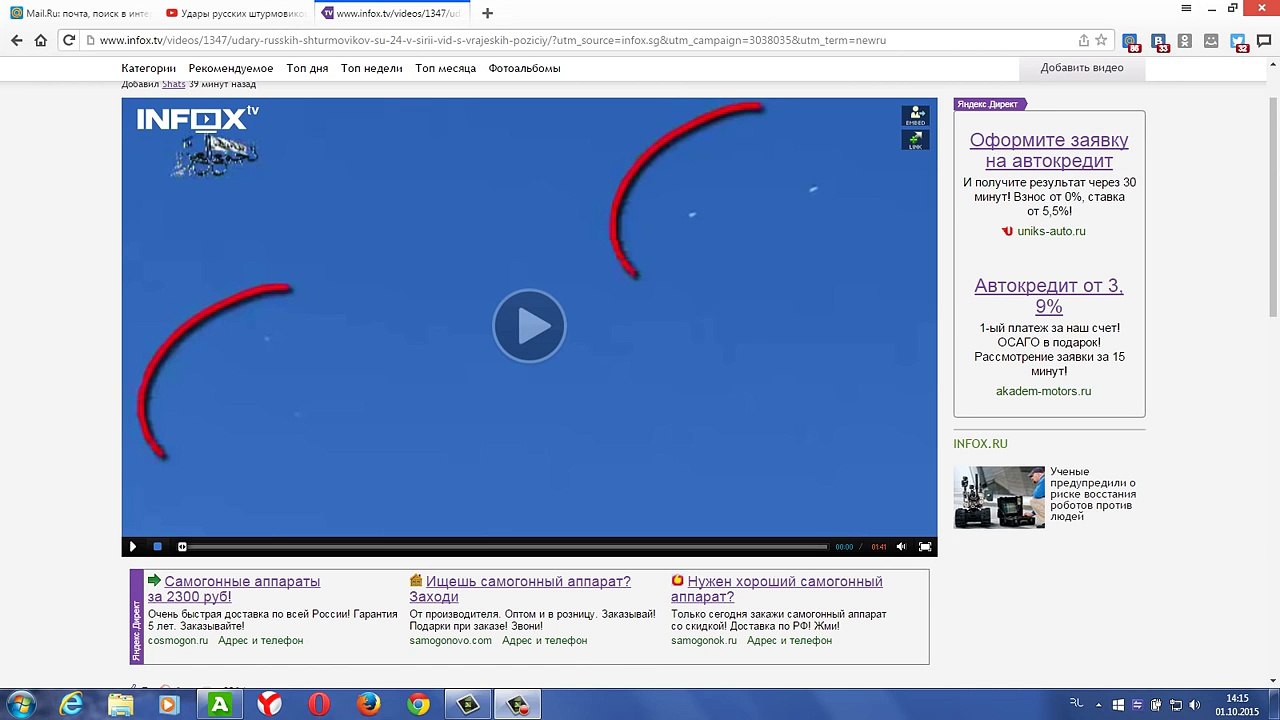
Task: Visit the cosmogon.ru link
Action: click(178, 640)
